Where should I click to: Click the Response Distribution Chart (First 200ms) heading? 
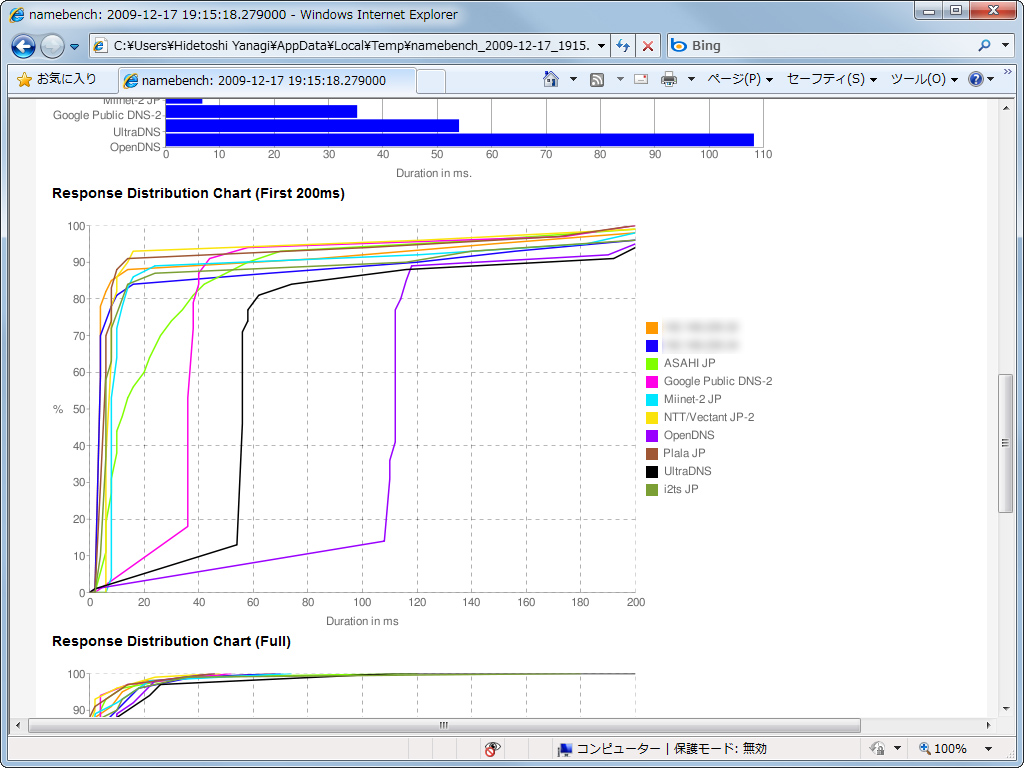tap(199, 193)
